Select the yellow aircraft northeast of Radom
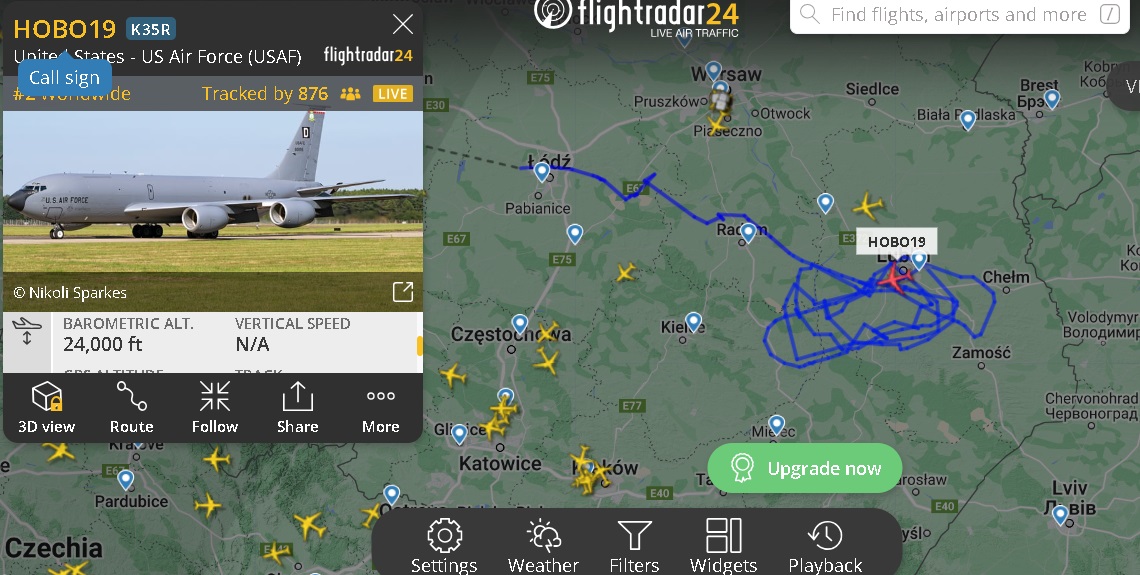1140x575 pixels. 867,206
